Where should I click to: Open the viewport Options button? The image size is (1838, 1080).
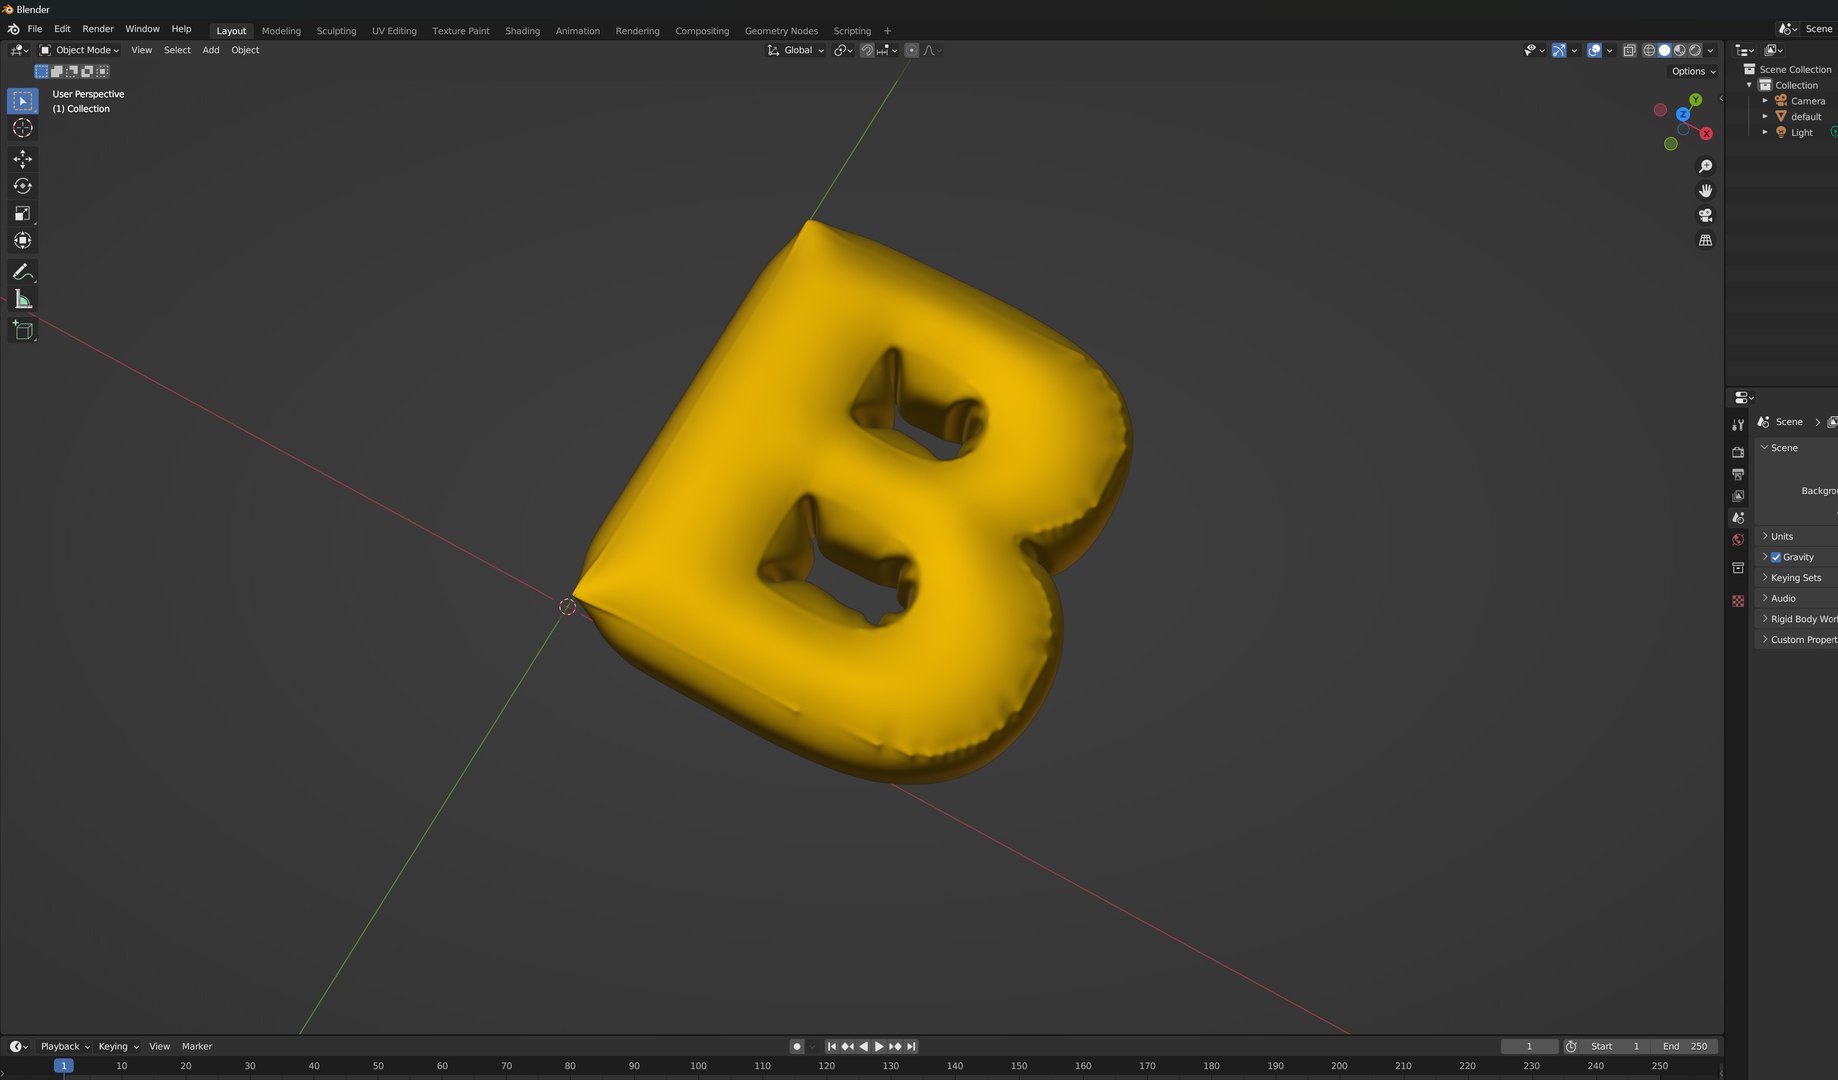[x=1693, y=71]
